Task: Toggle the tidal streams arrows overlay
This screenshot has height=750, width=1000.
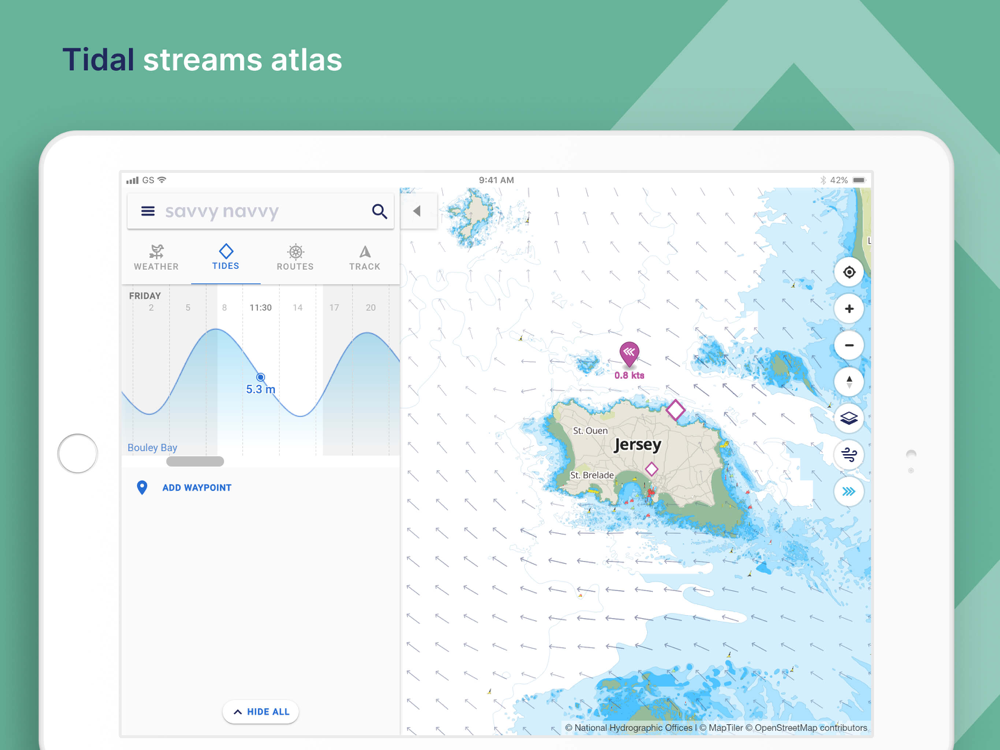Action: (849, 492)
